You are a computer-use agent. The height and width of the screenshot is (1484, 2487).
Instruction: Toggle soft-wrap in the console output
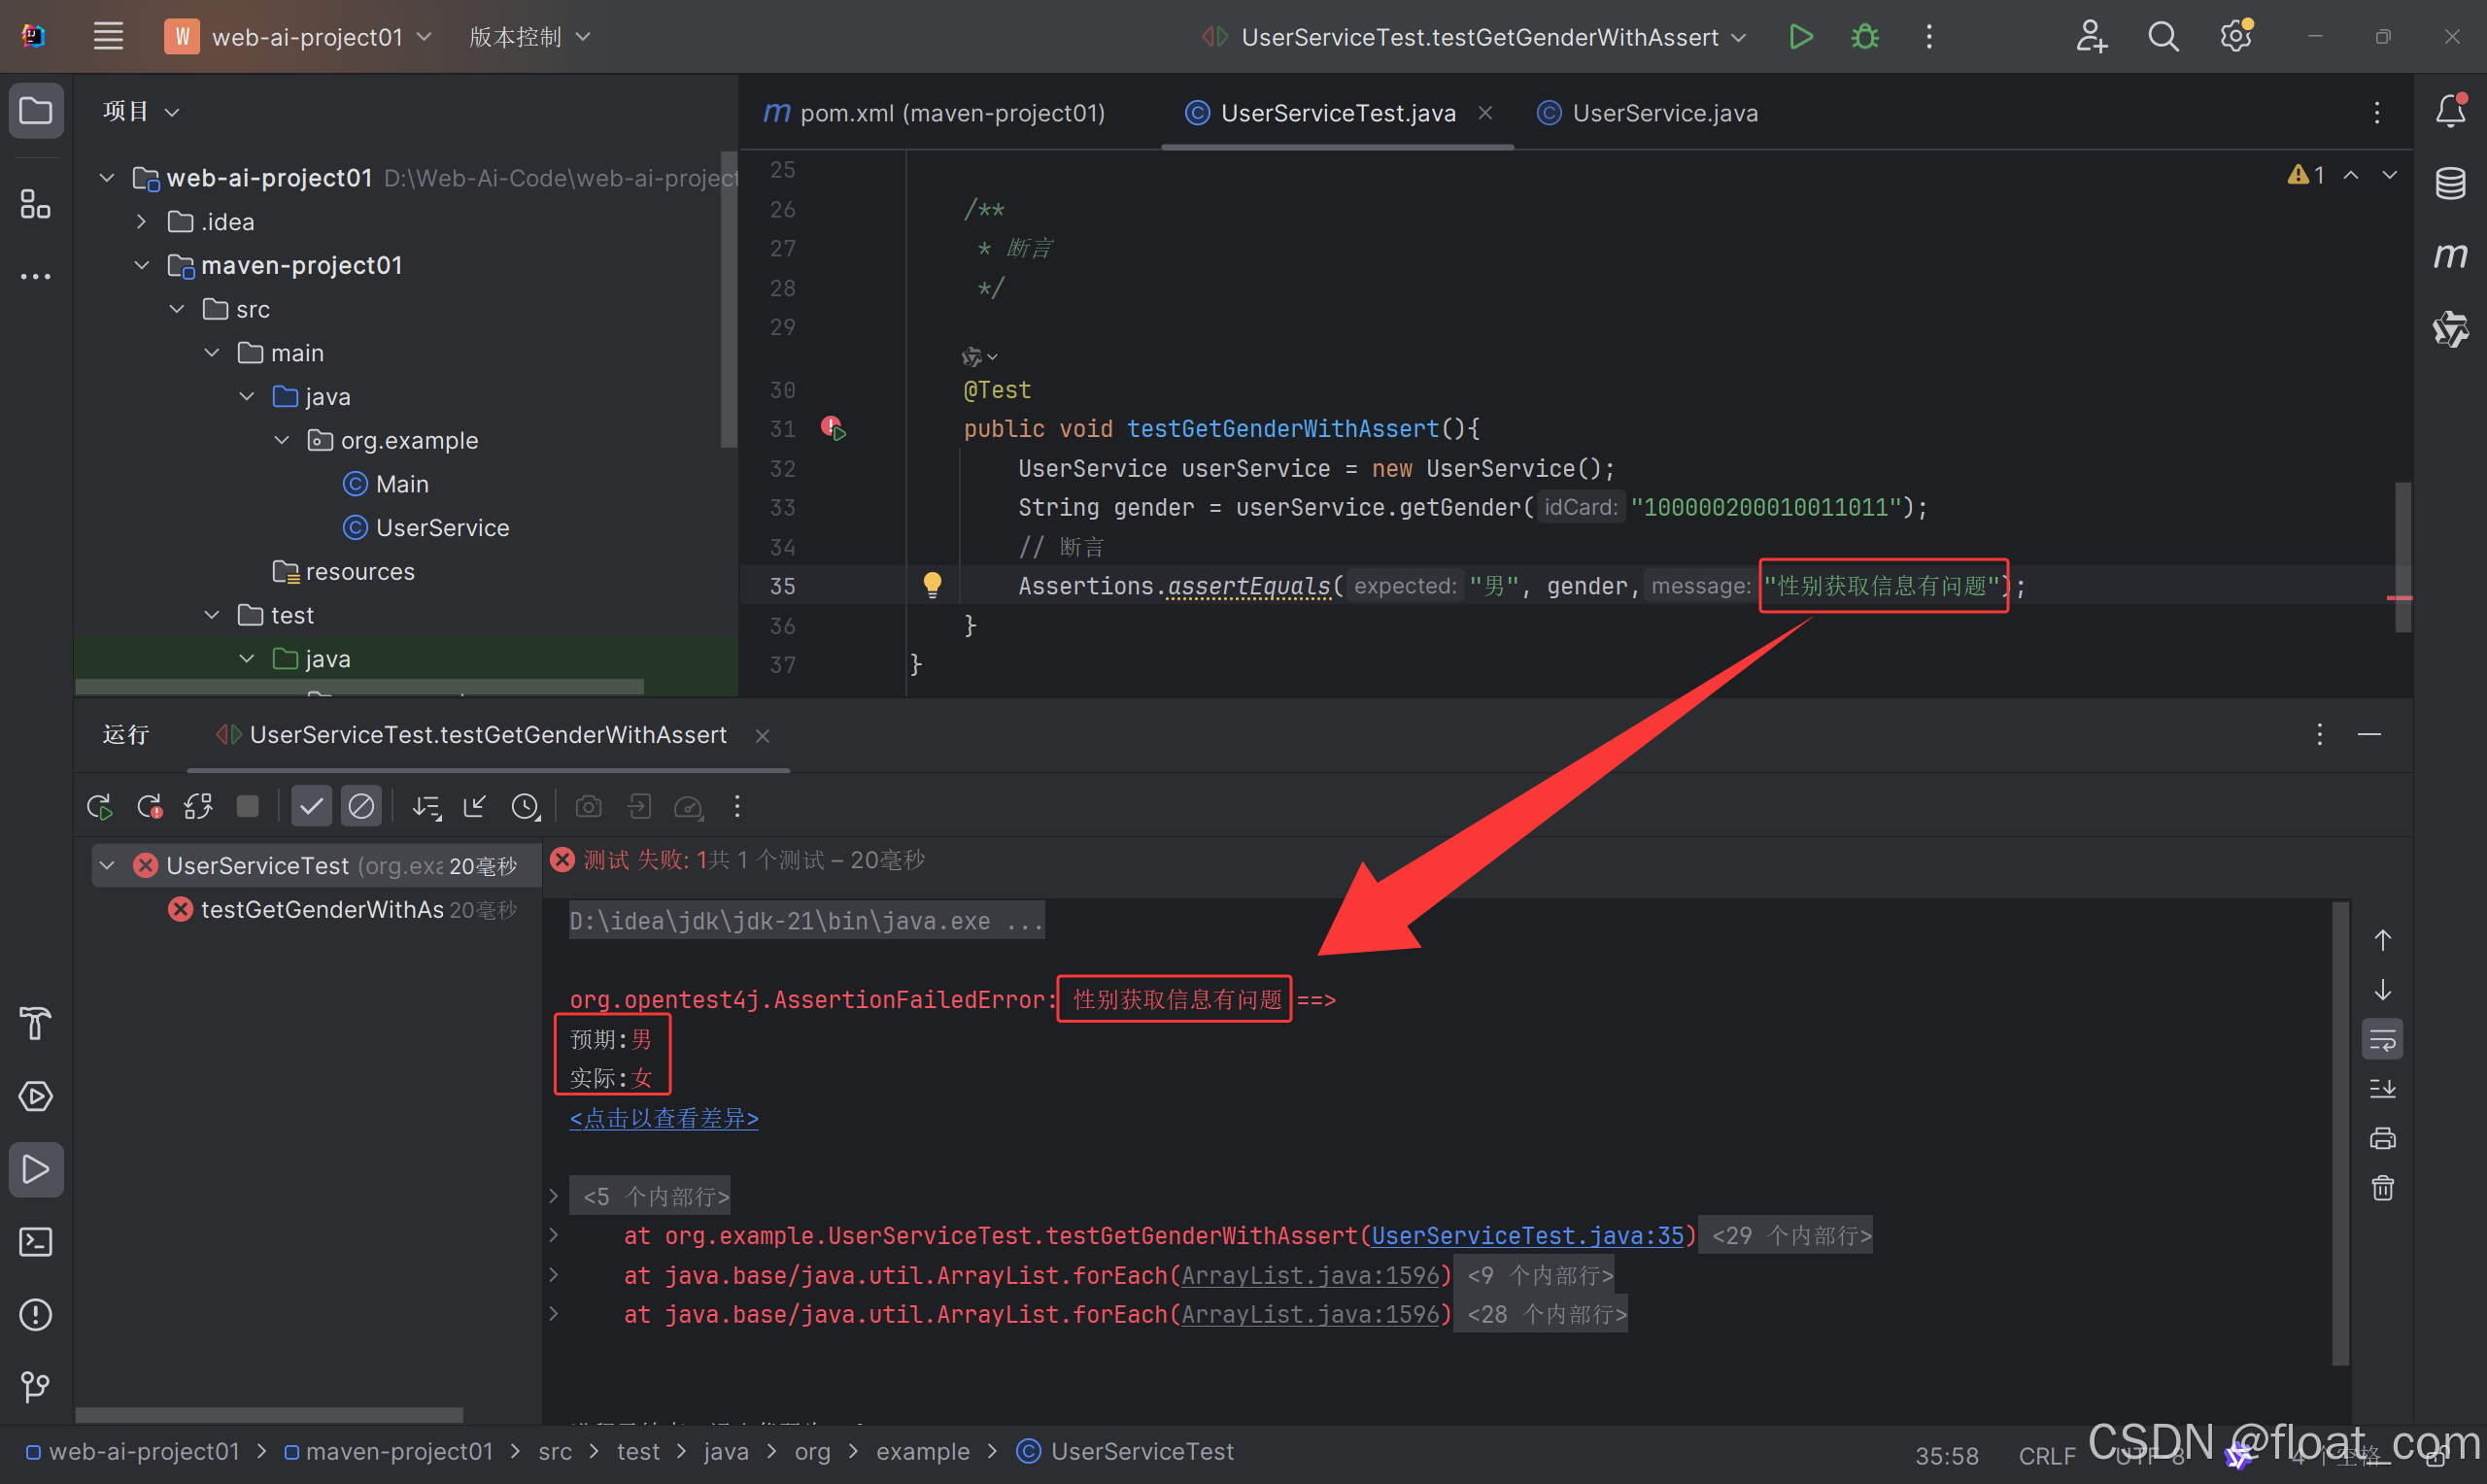2382,1040
